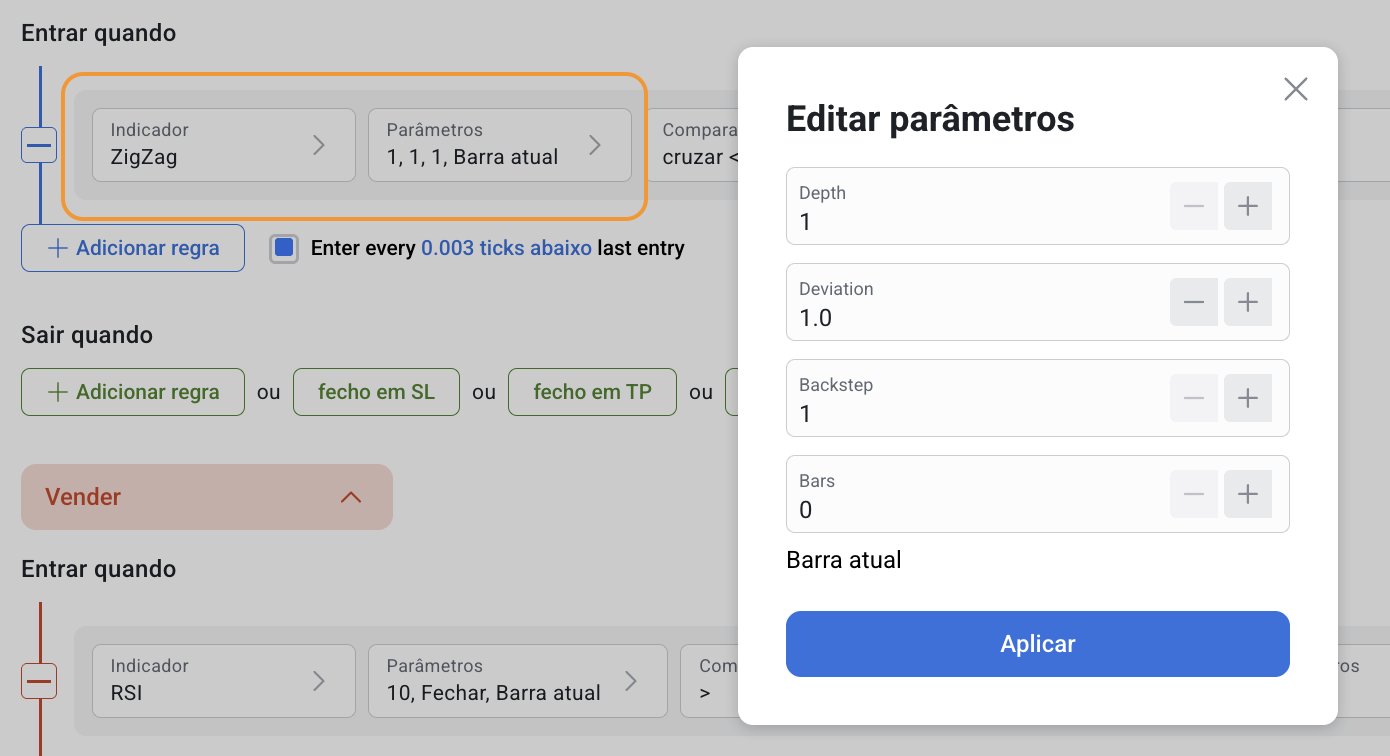Remove the ZigZag rule with blue minus
1390x756 pixels.
39,145
